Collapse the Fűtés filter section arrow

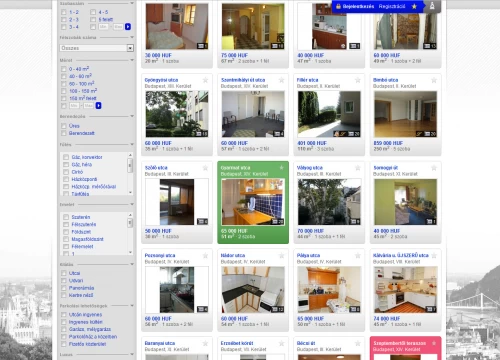132,145
